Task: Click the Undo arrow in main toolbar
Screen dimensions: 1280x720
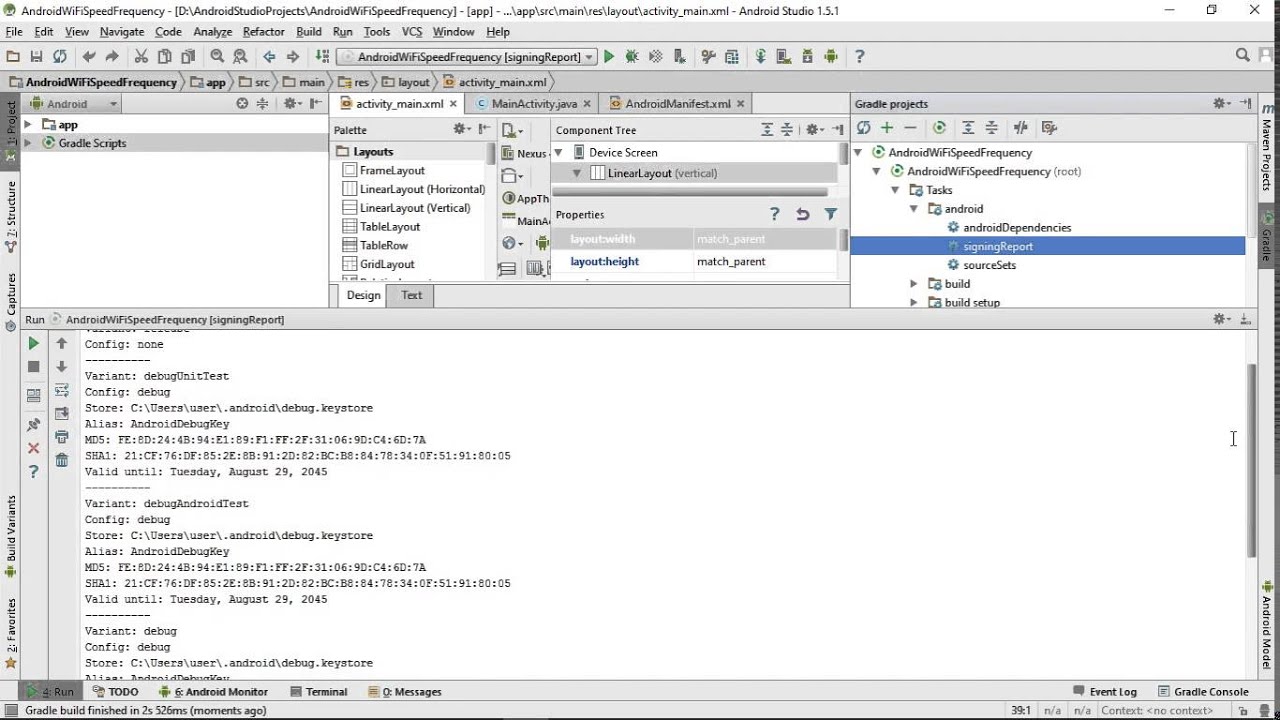Action: point(89,57)
